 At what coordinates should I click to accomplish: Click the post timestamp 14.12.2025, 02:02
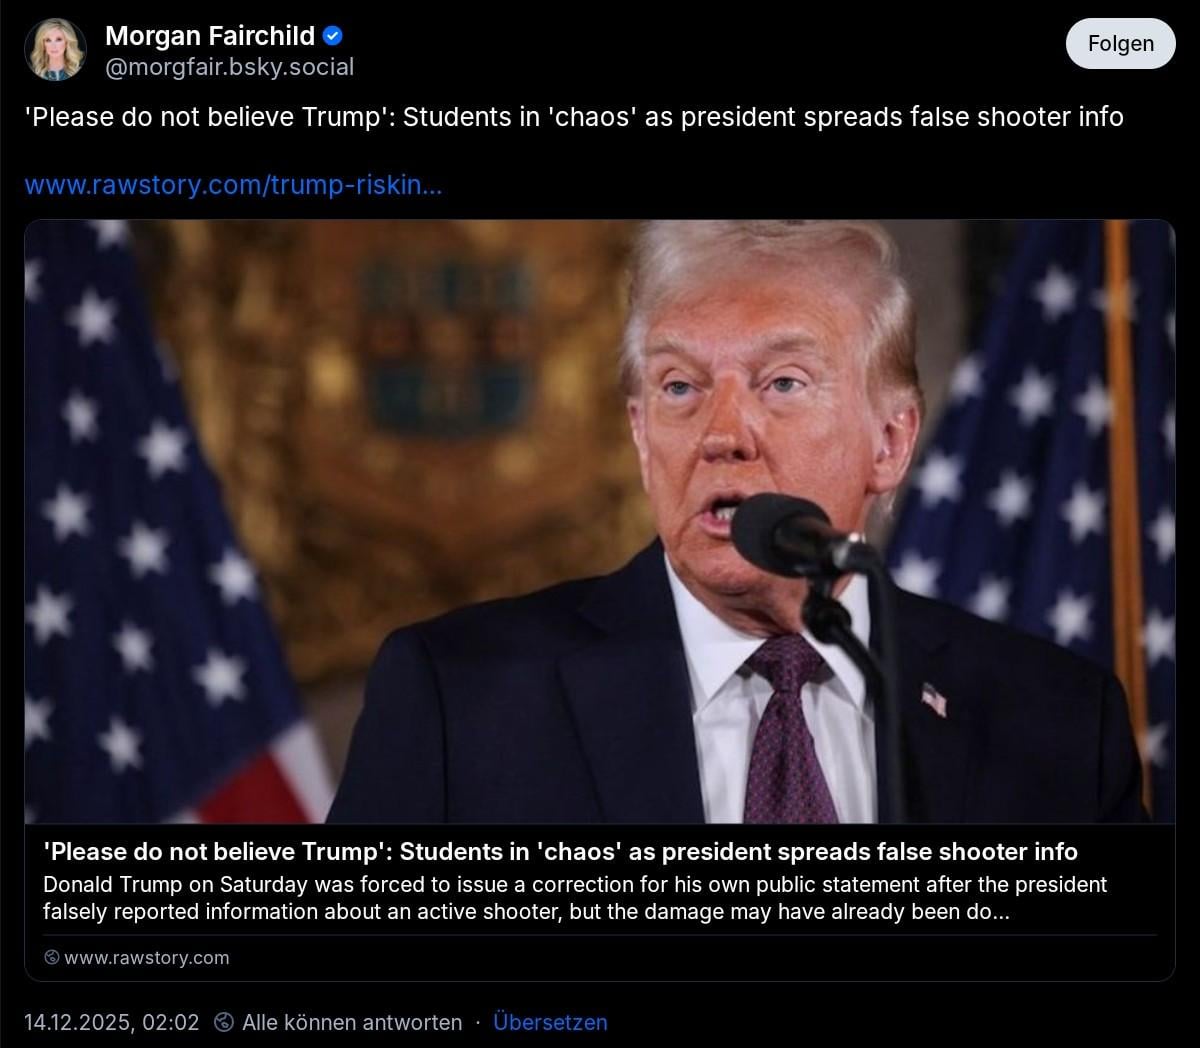point(112,1022)
